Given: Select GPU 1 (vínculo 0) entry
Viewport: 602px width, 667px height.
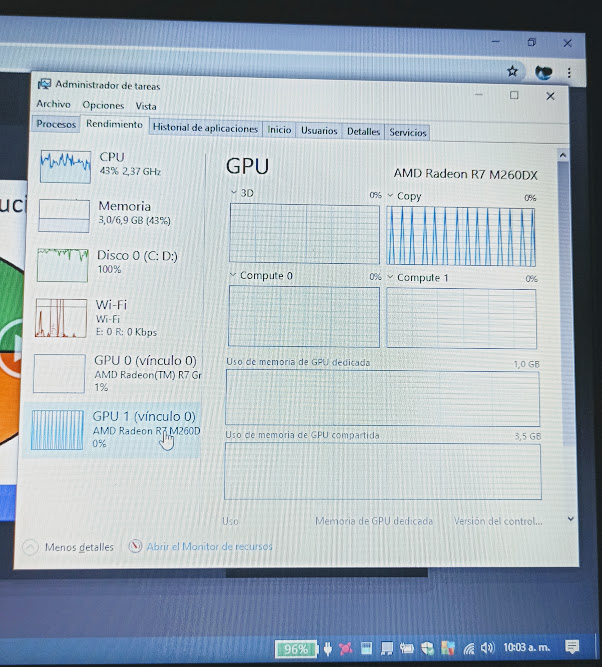Looking at the screenshot, I should pos(112,430).
